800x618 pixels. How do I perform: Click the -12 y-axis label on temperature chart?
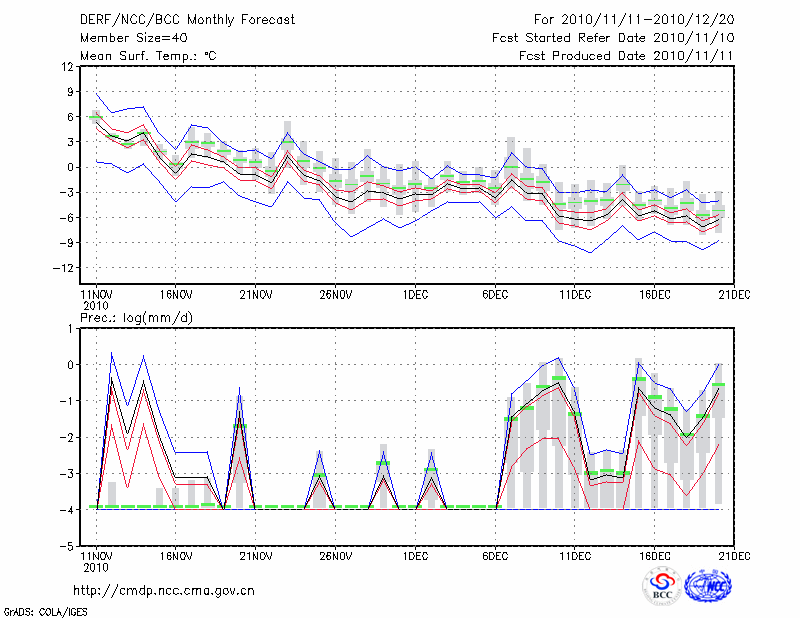click(63, 268)
